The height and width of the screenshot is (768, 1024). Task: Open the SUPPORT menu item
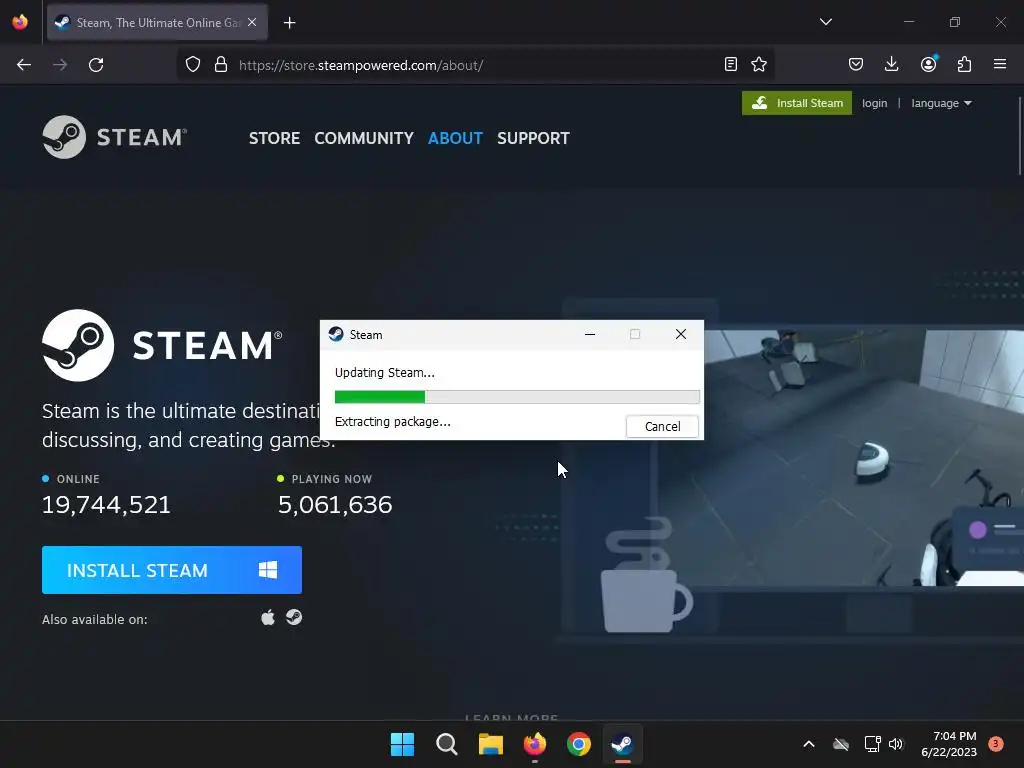[x=533, y=138]
